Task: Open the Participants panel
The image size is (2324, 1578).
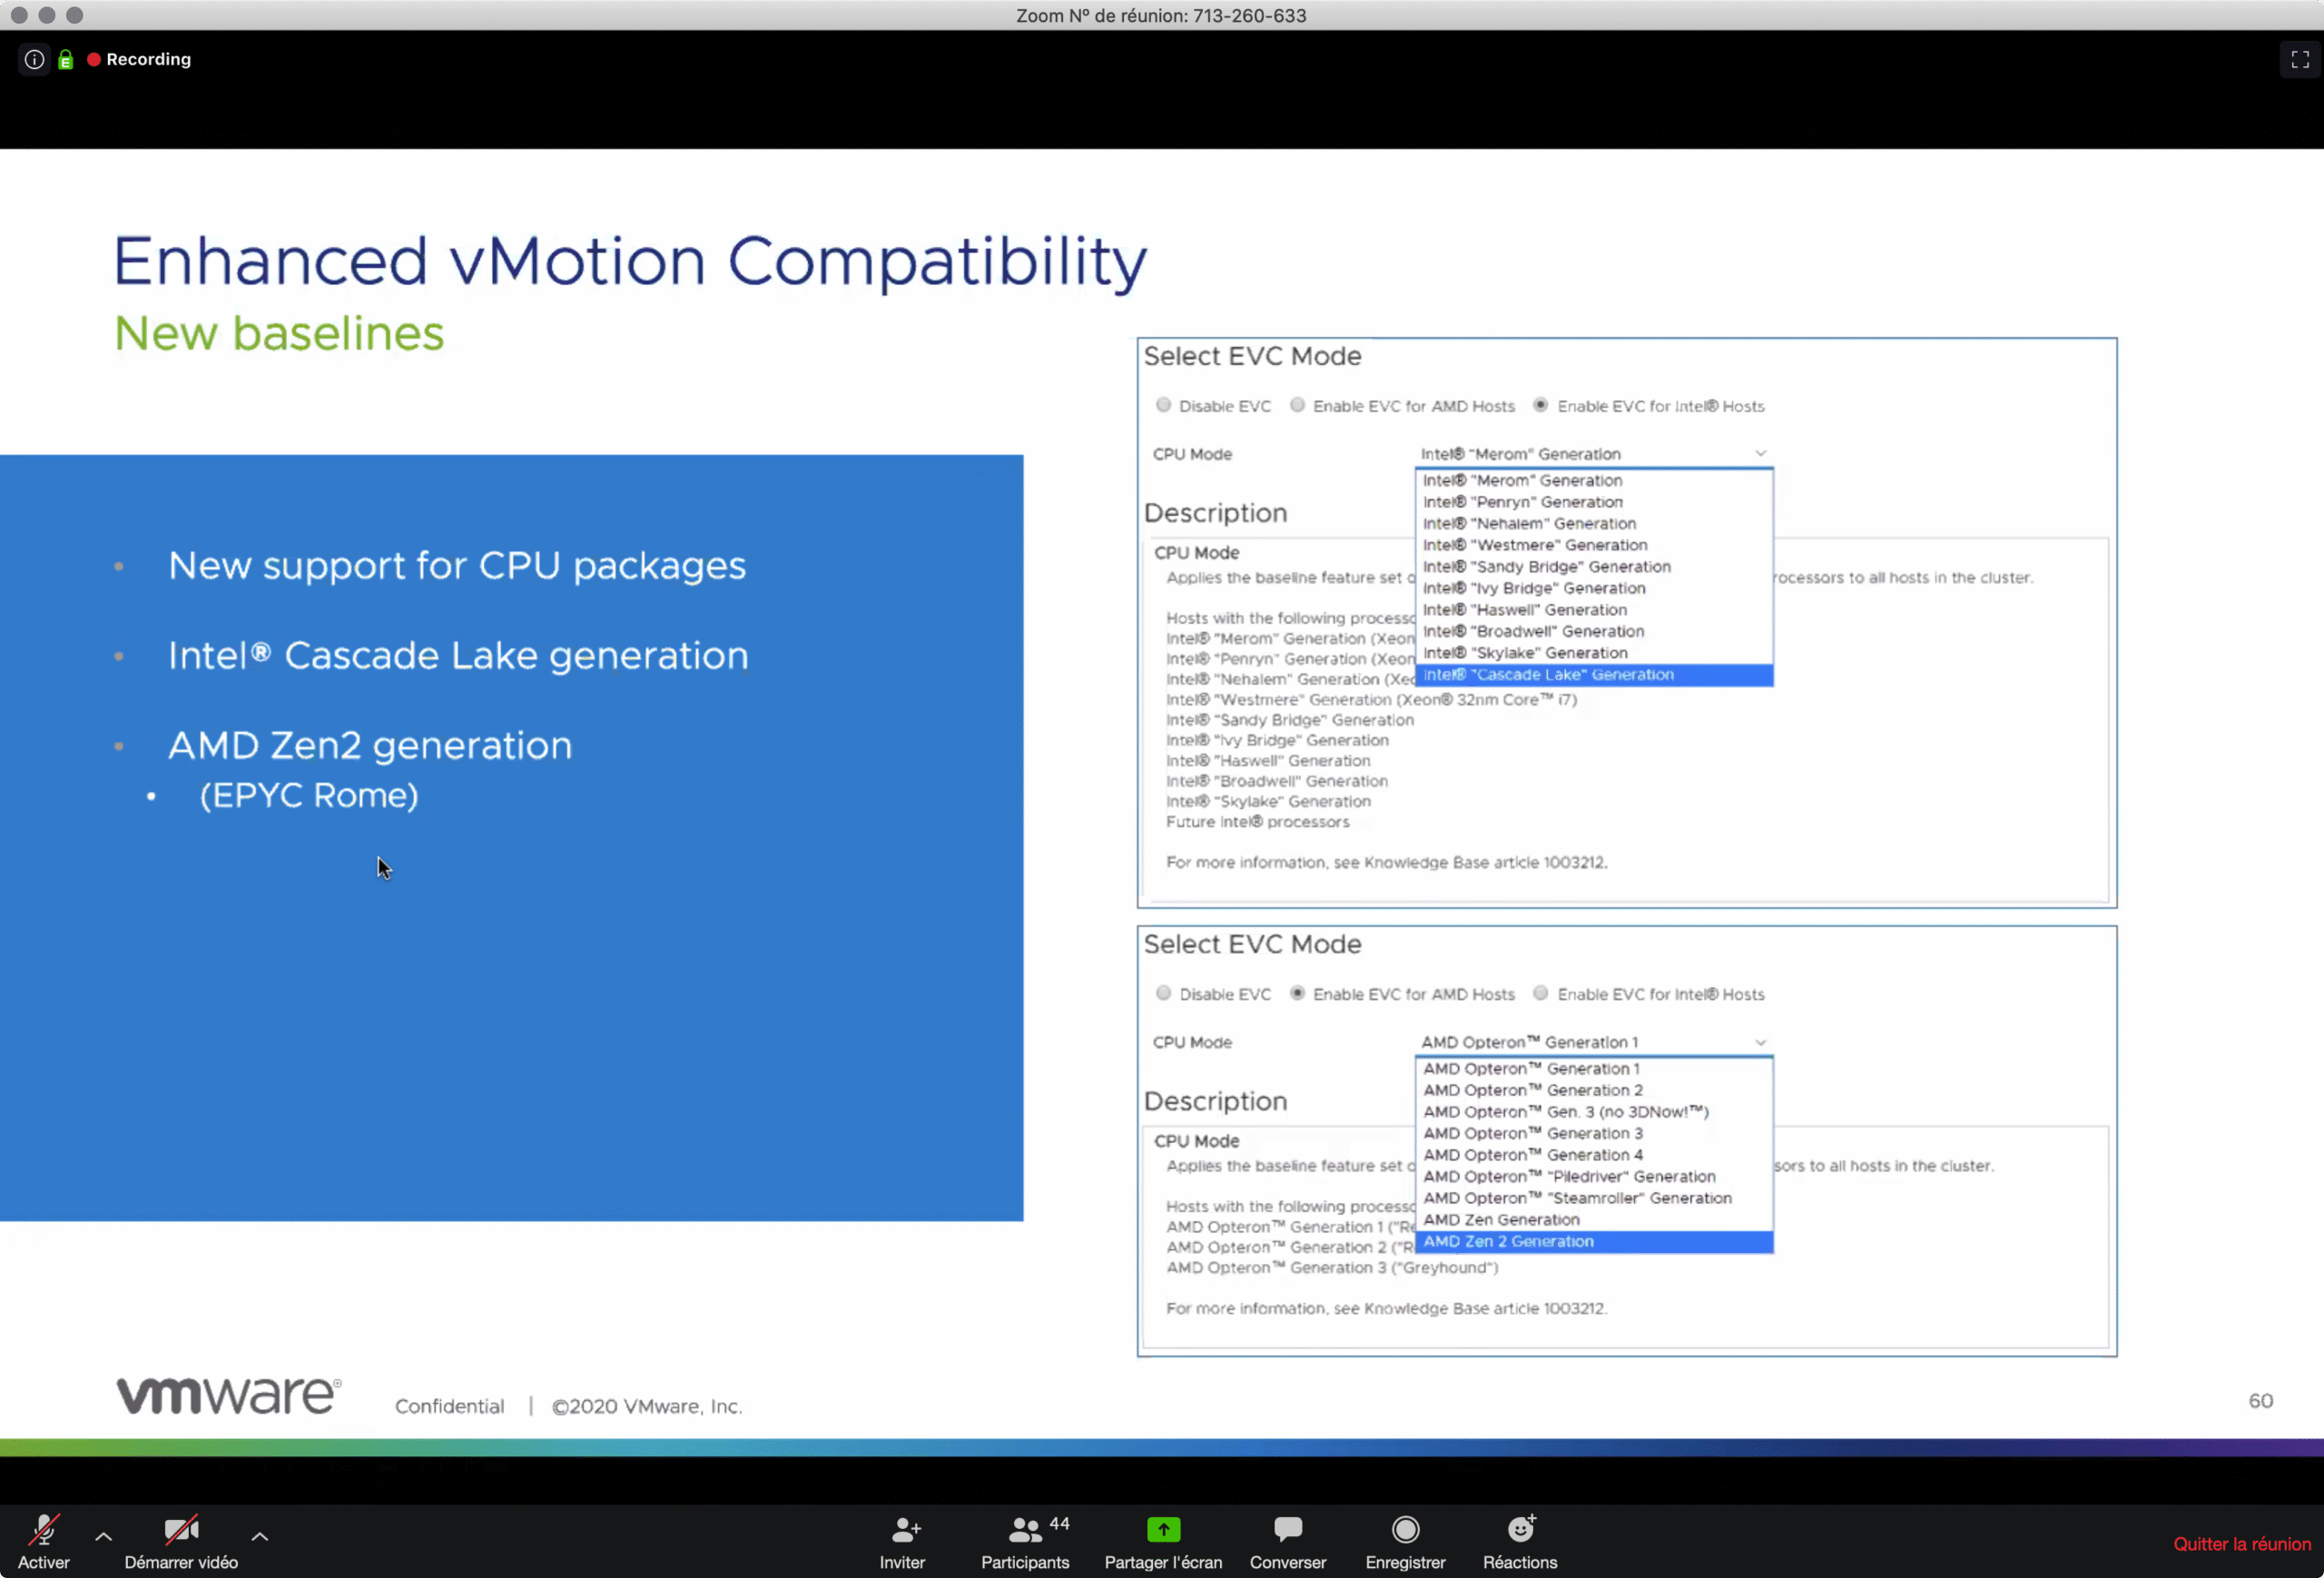Action: pos(1025,1541)
